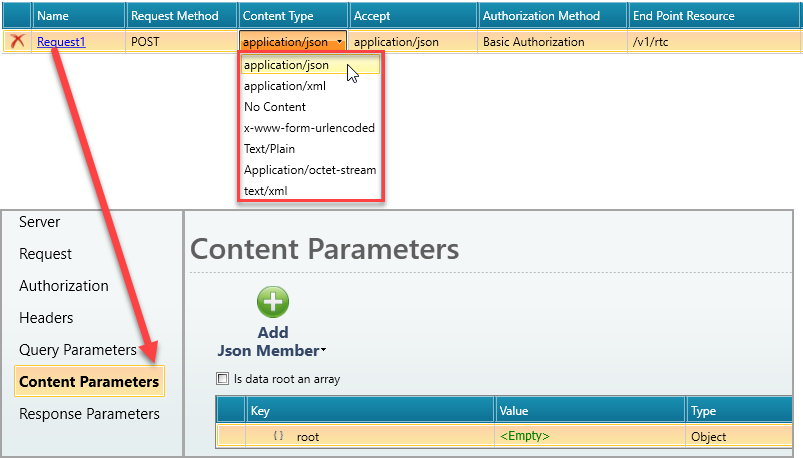Select application/json from the dropdown list
This screenshot has width=803, height=458.
[286, 65]
